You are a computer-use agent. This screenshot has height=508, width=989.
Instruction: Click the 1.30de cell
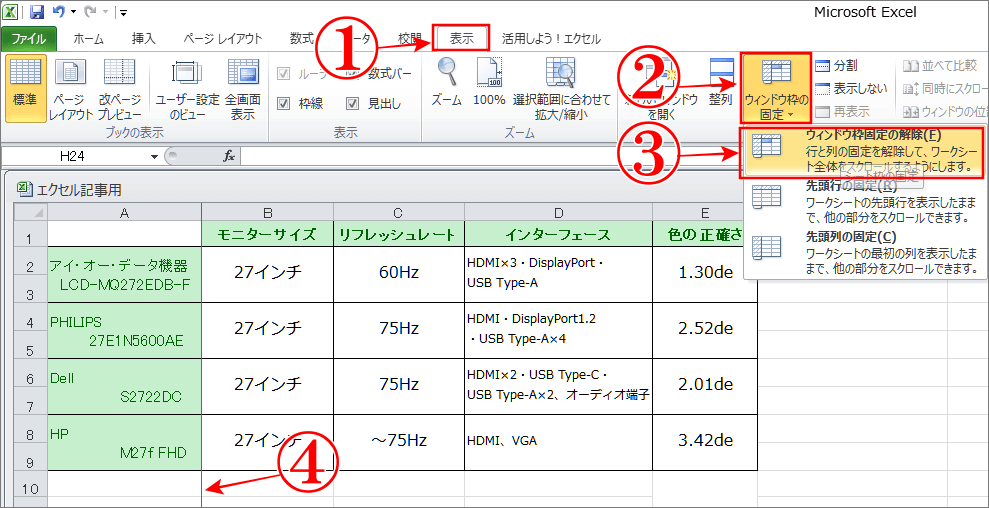pos(705,275)
